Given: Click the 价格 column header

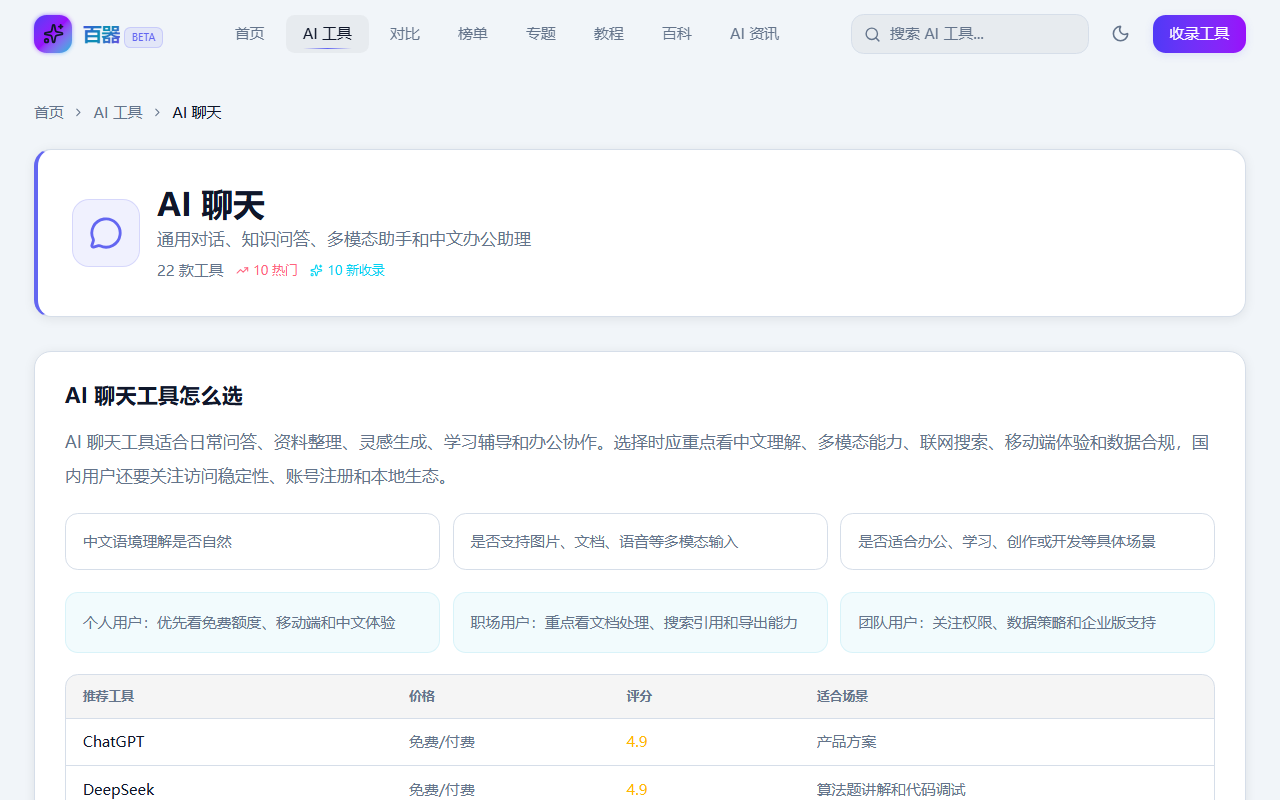Looking at the screenshot, I should pyautogui.click(x=422, y=697).
